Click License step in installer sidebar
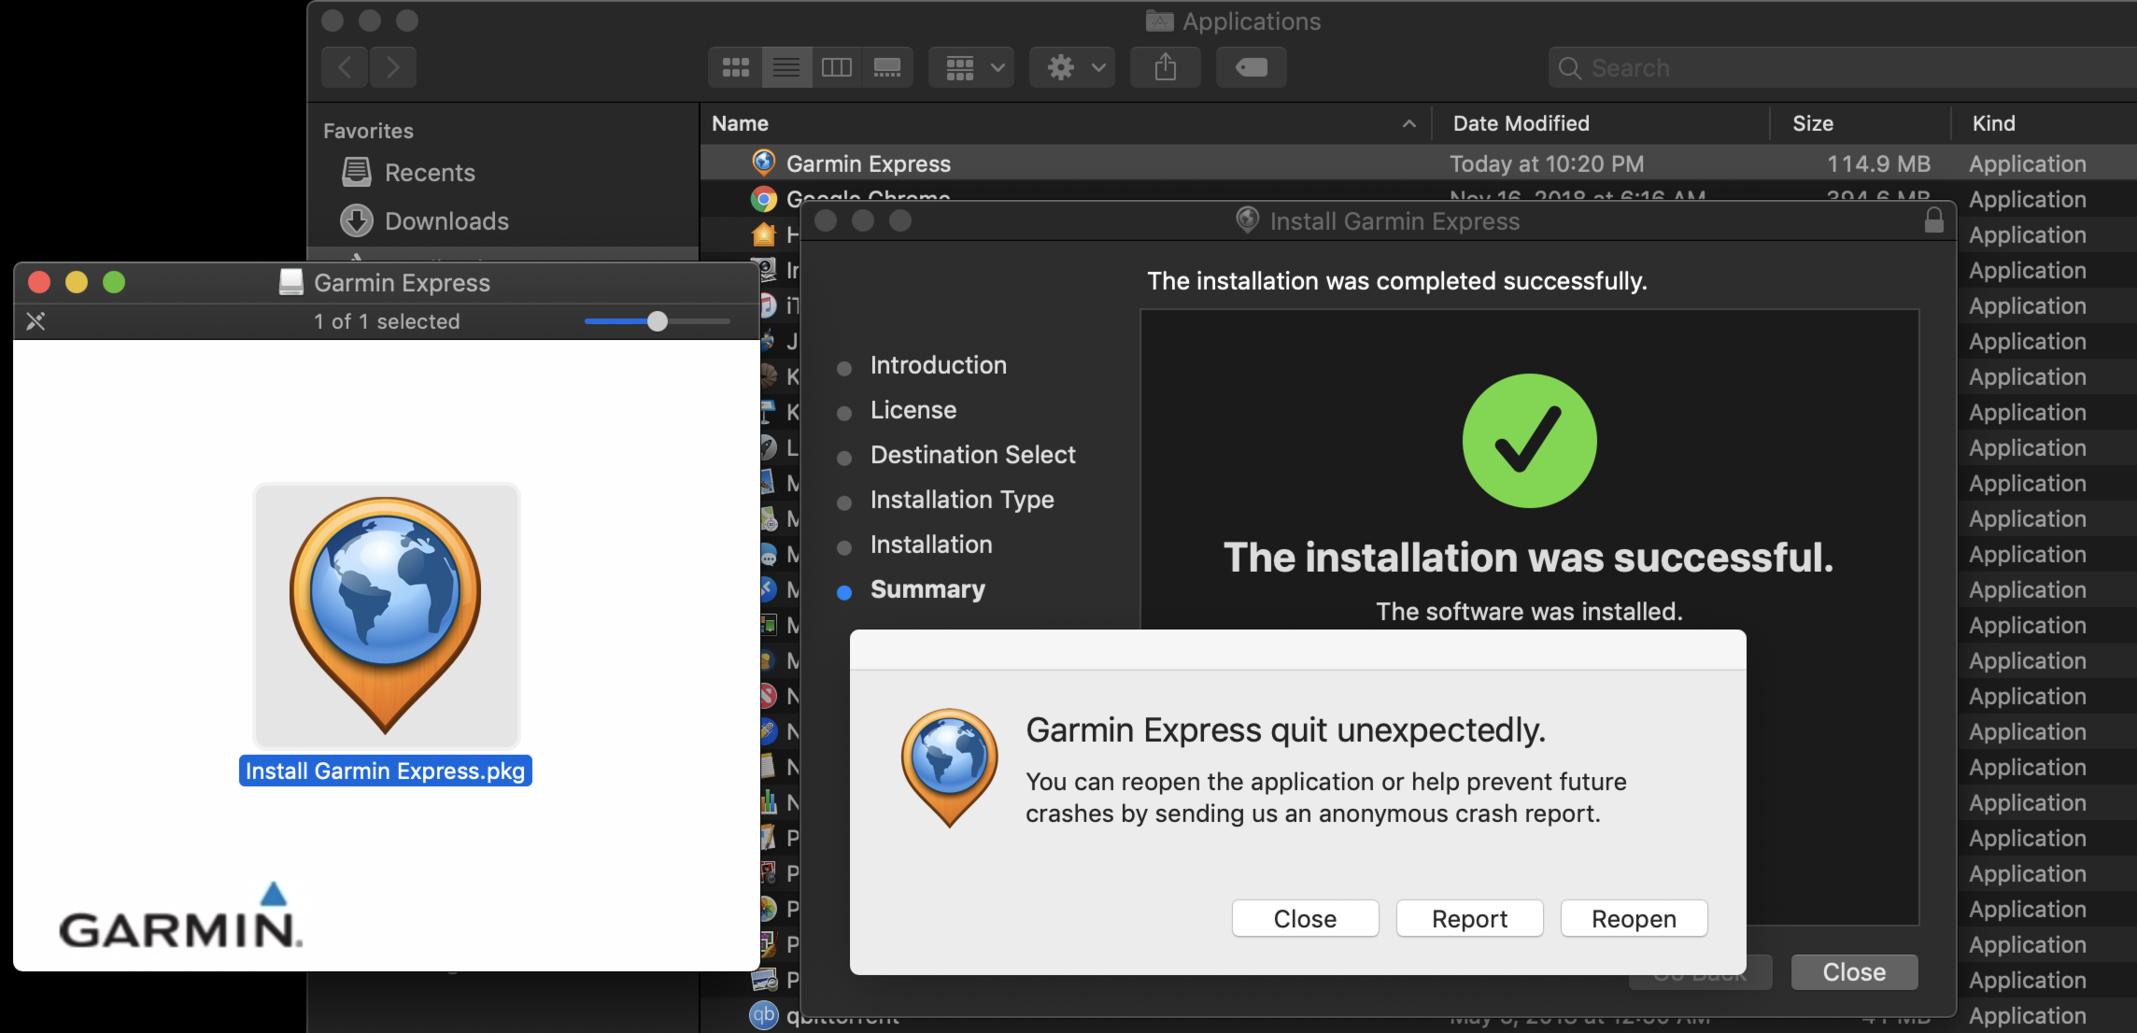 [913, 410]
